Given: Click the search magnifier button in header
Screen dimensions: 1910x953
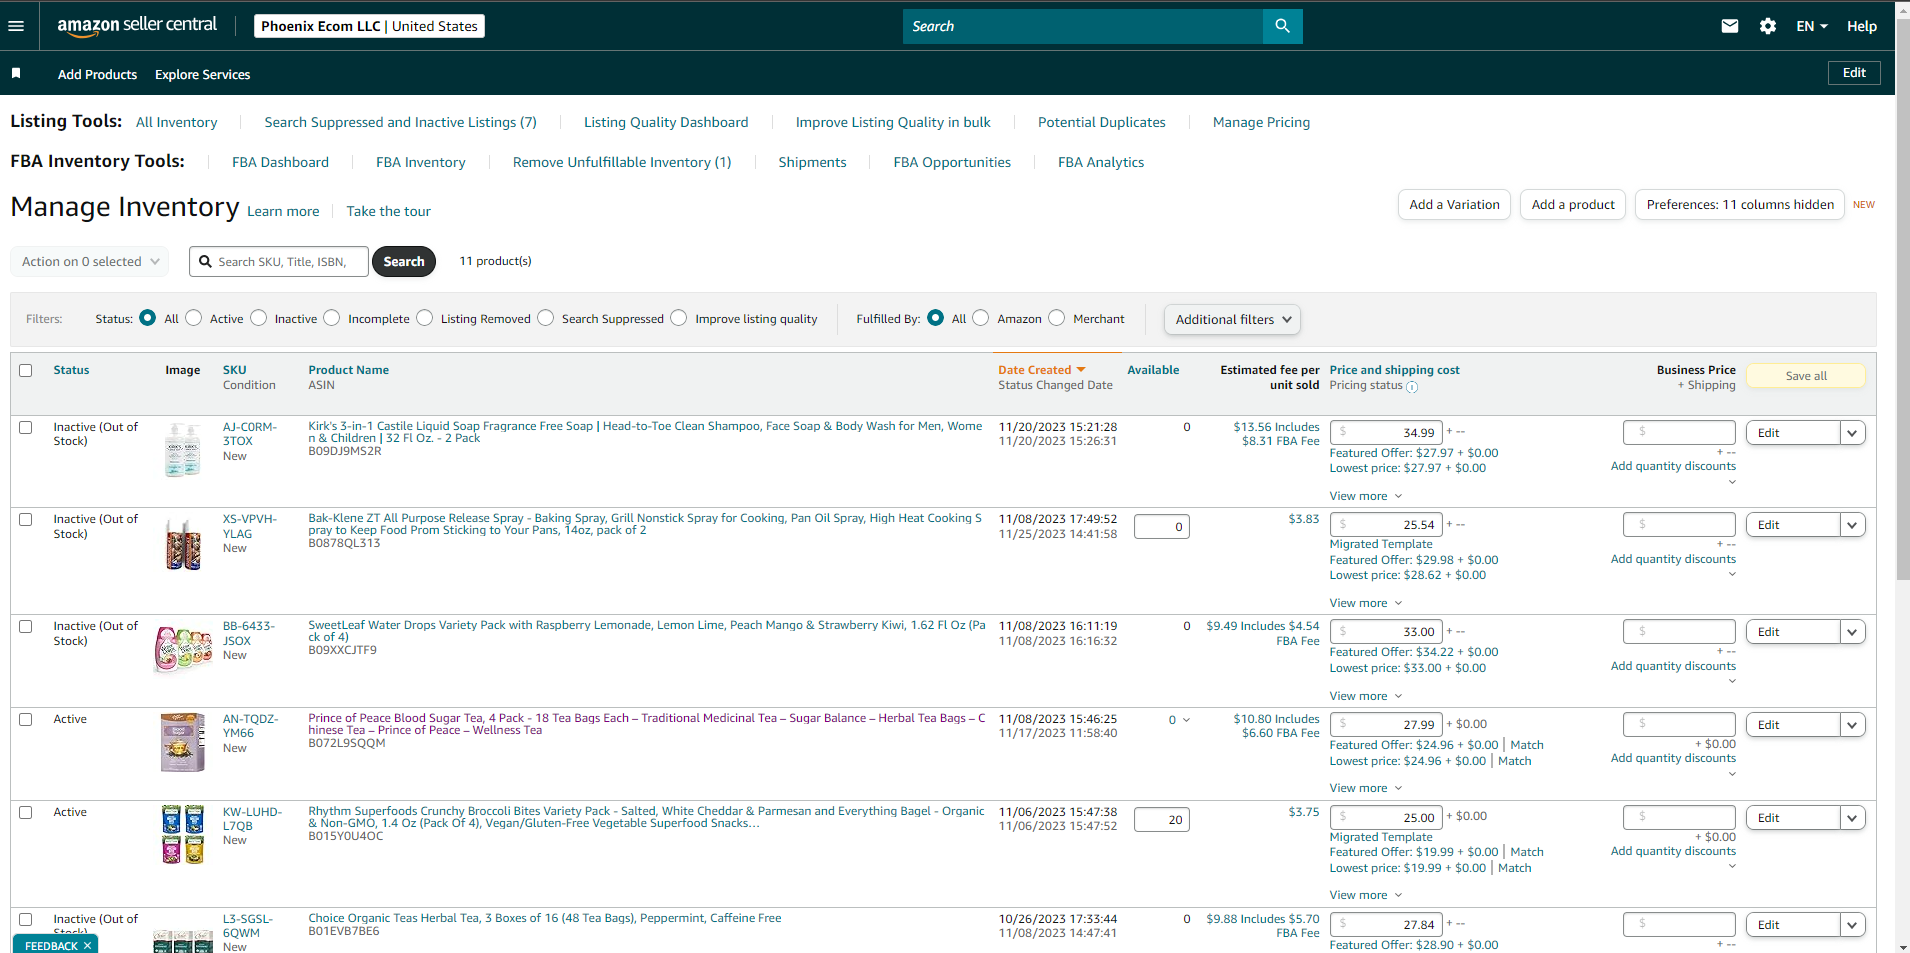Looking at the screenshot, I should pyautogui.click(x=1282, y=26).
